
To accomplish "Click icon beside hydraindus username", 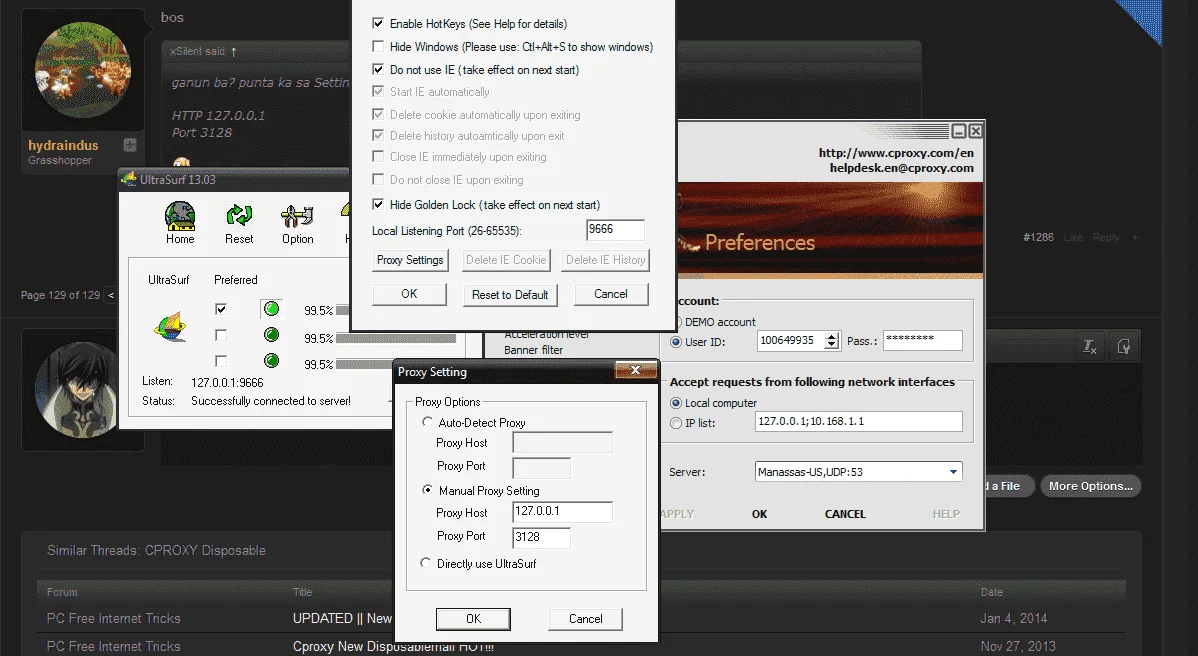I will click(130, 145).
